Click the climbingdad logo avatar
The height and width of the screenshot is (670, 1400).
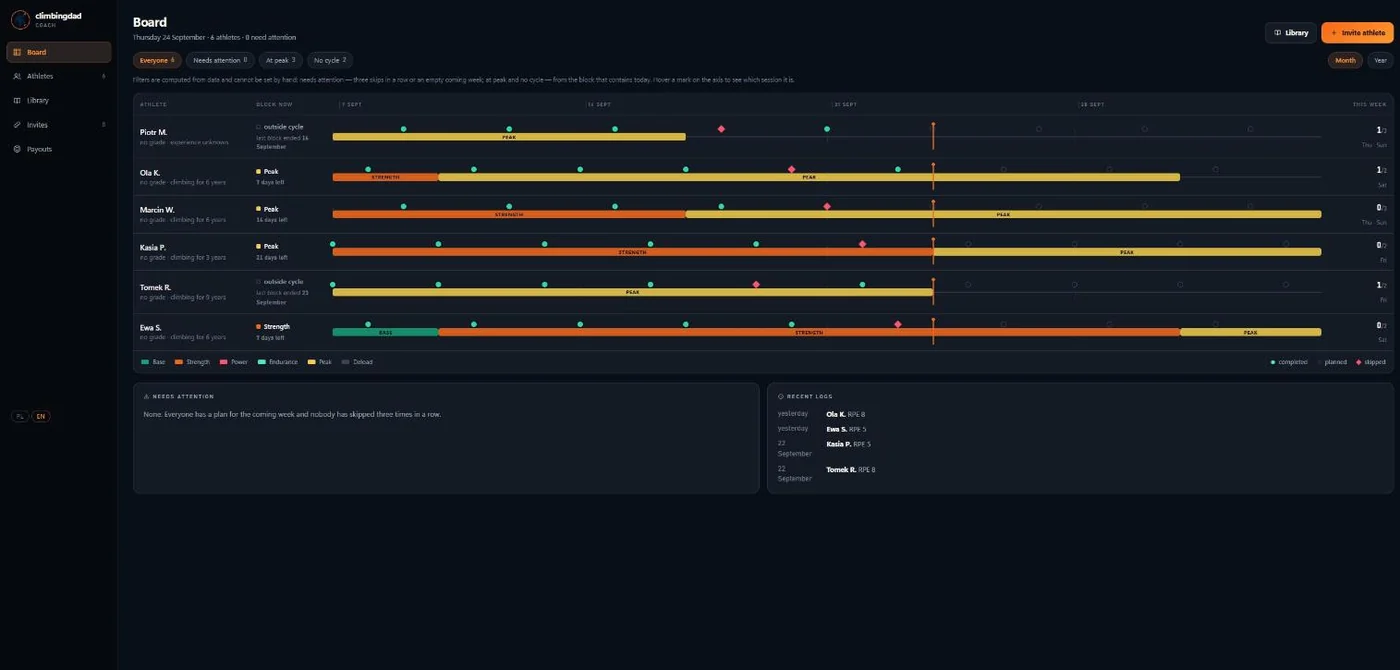click(x=20, y=20)
